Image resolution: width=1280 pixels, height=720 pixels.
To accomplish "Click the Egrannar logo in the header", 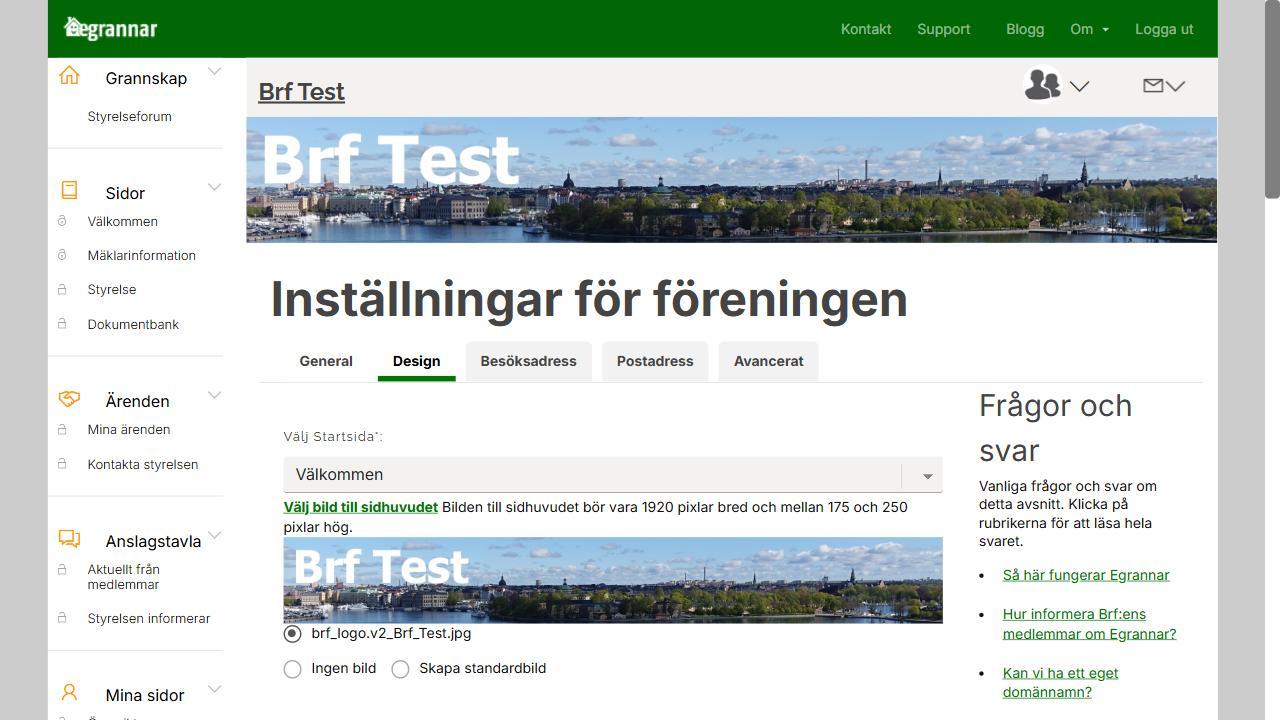I will 110,28.
